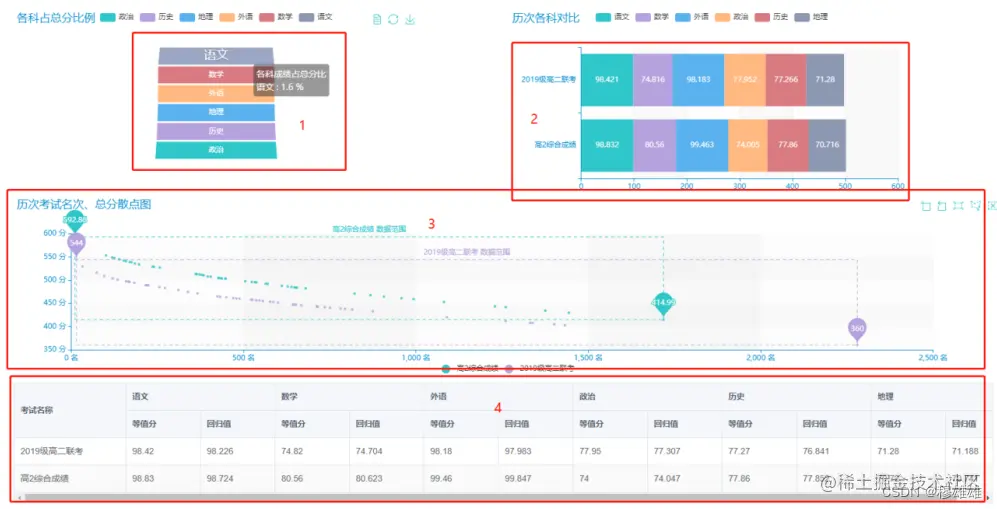Toggle 语文 legend in 历次各科对比 chart

[x=612, y=17]
